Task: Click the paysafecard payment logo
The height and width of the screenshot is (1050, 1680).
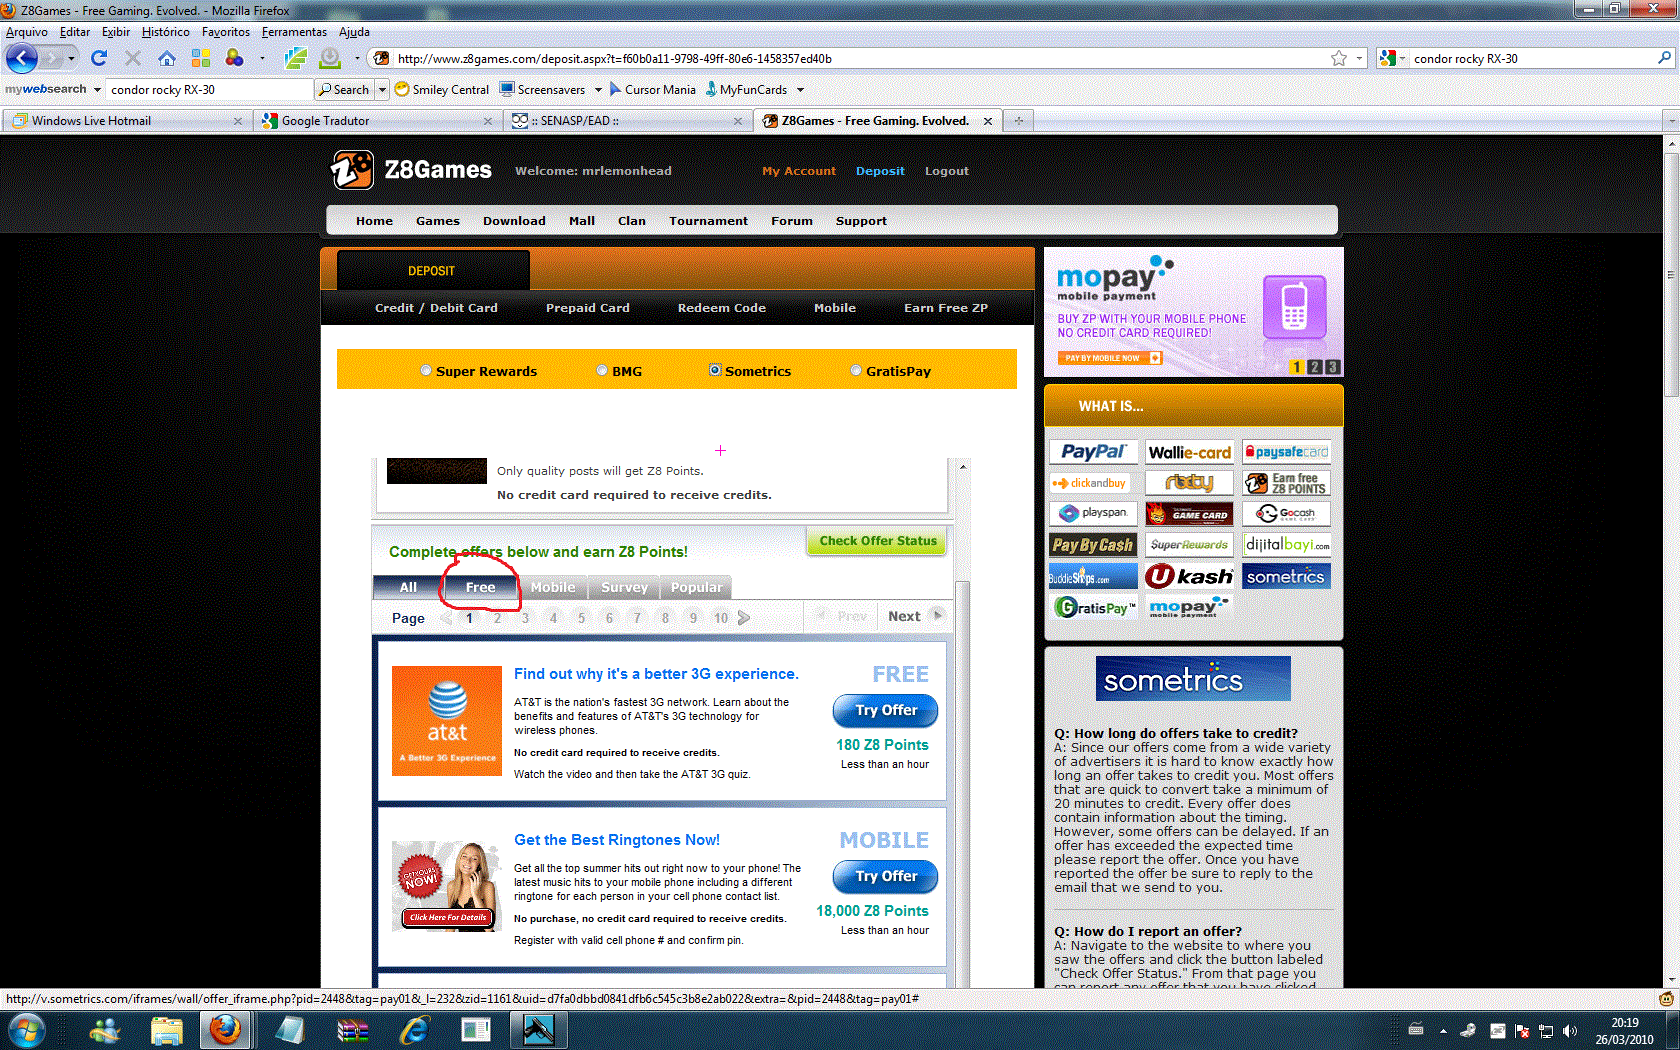Action: click(x=1286, y=452)
